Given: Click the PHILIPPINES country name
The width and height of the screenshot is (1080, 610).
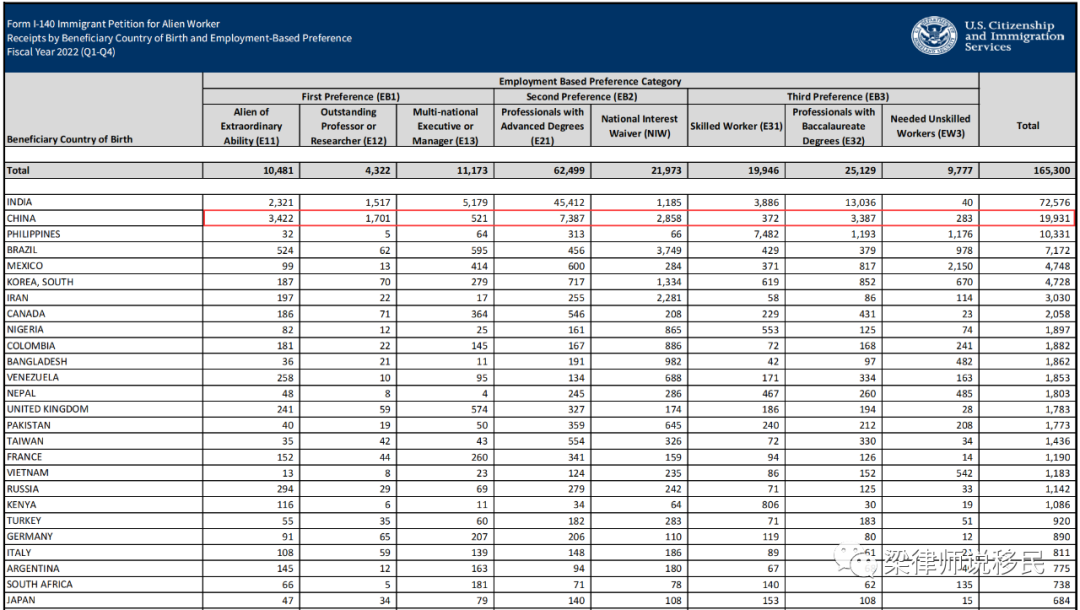Looking at the screenshot, I should (33, 234).
